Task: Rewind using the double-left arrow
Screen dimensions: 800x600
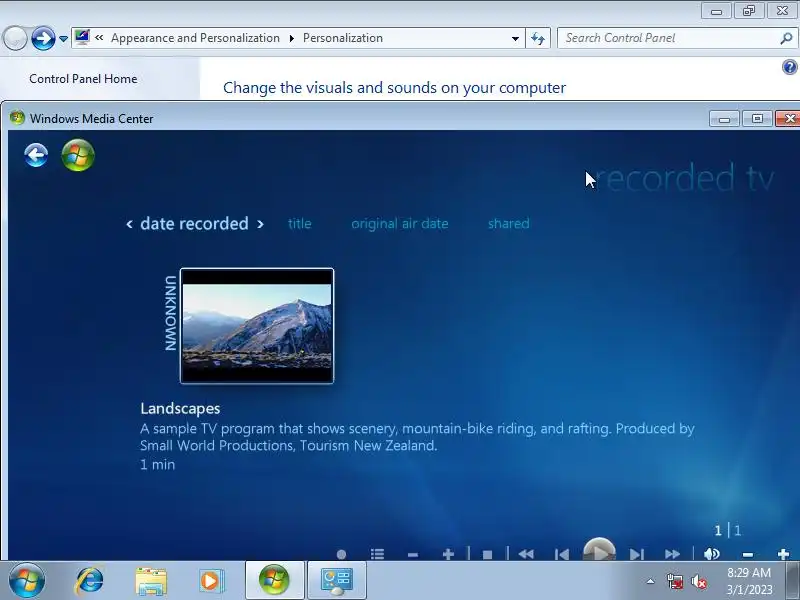Action: click(526, 554)
